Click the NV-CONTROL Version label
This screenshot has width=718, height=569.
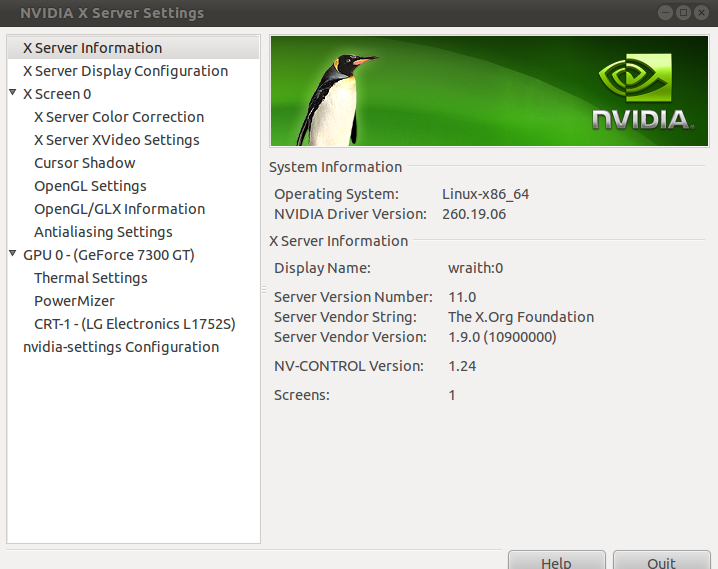(x=348, y=366)
